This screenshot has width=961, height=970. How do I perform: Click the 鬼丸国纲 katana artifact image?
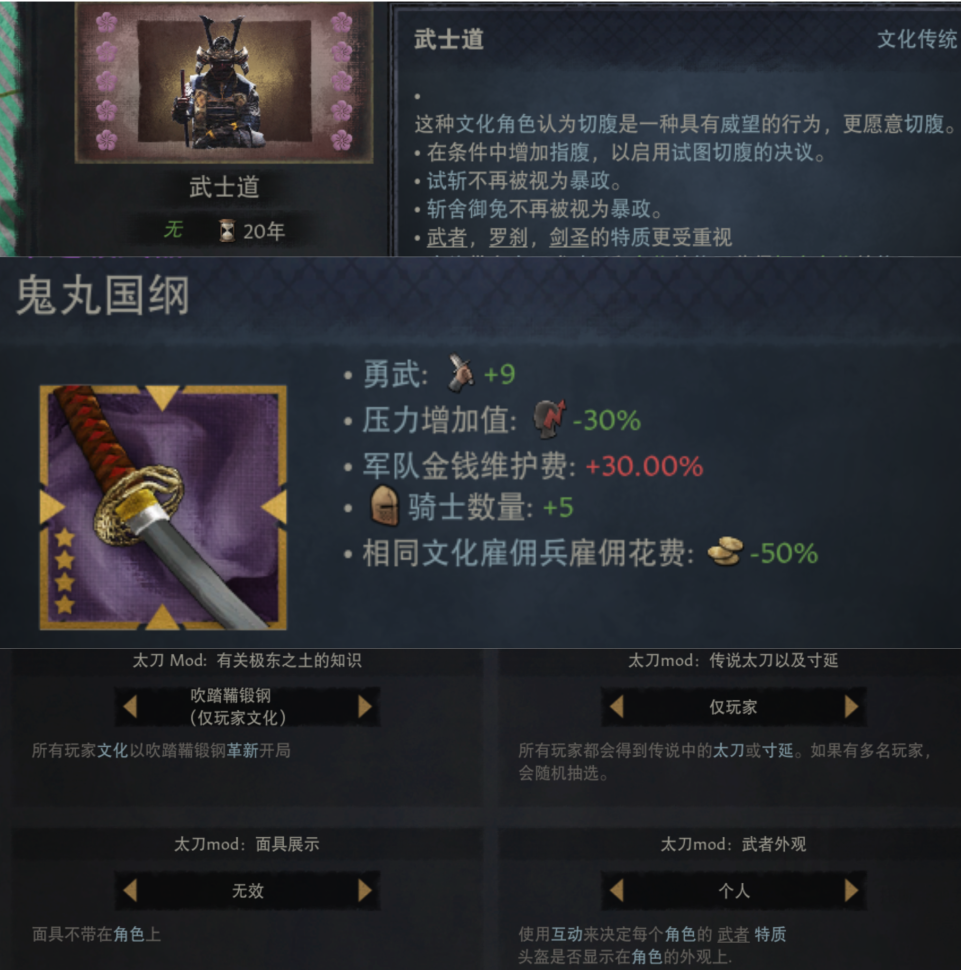[163, 507]
